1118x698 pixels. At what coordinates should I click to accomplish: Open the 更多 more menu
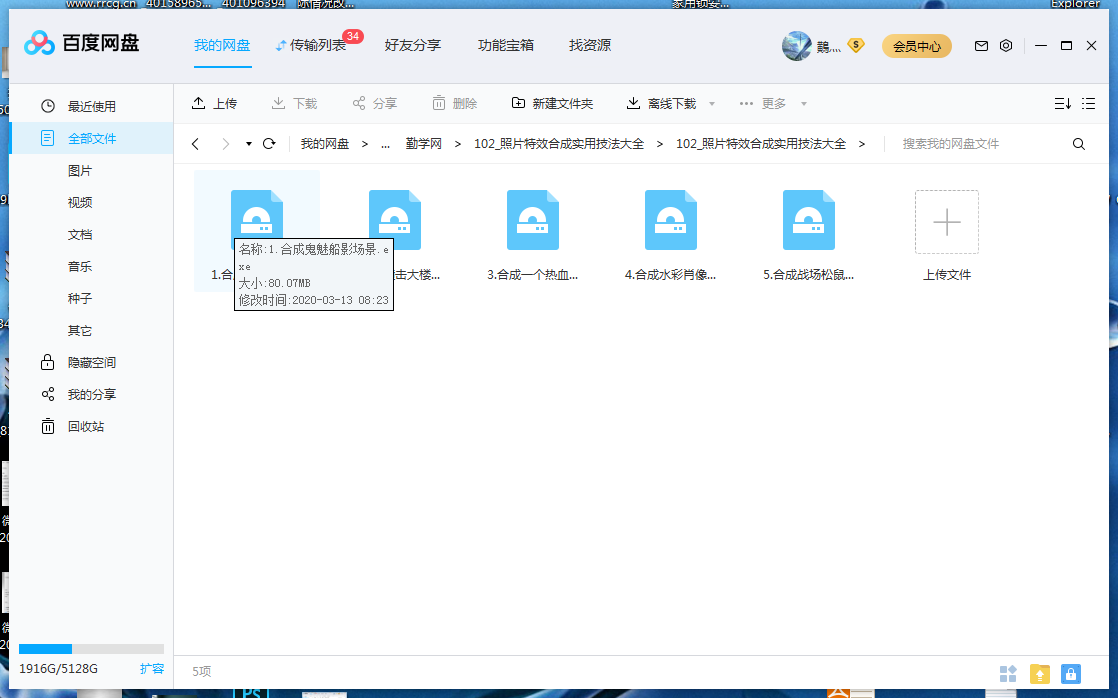click(x=762, y=103)
